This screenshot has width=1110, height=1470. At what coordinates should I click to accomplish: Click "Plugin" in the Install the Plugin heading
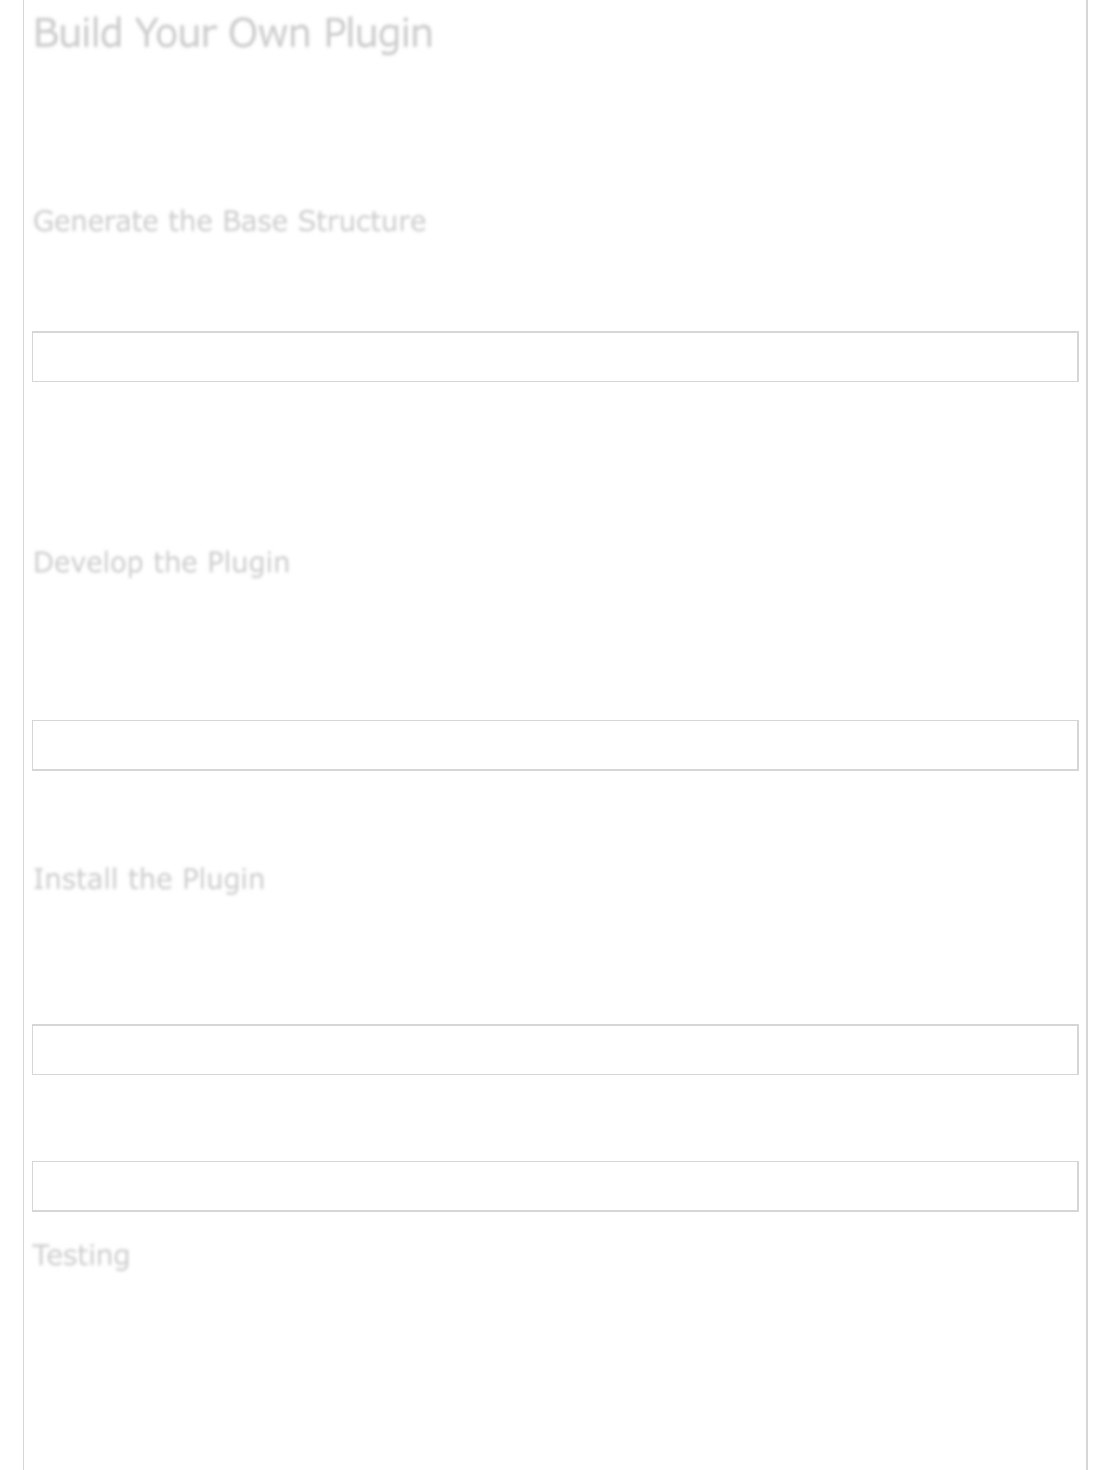point(223,879)
